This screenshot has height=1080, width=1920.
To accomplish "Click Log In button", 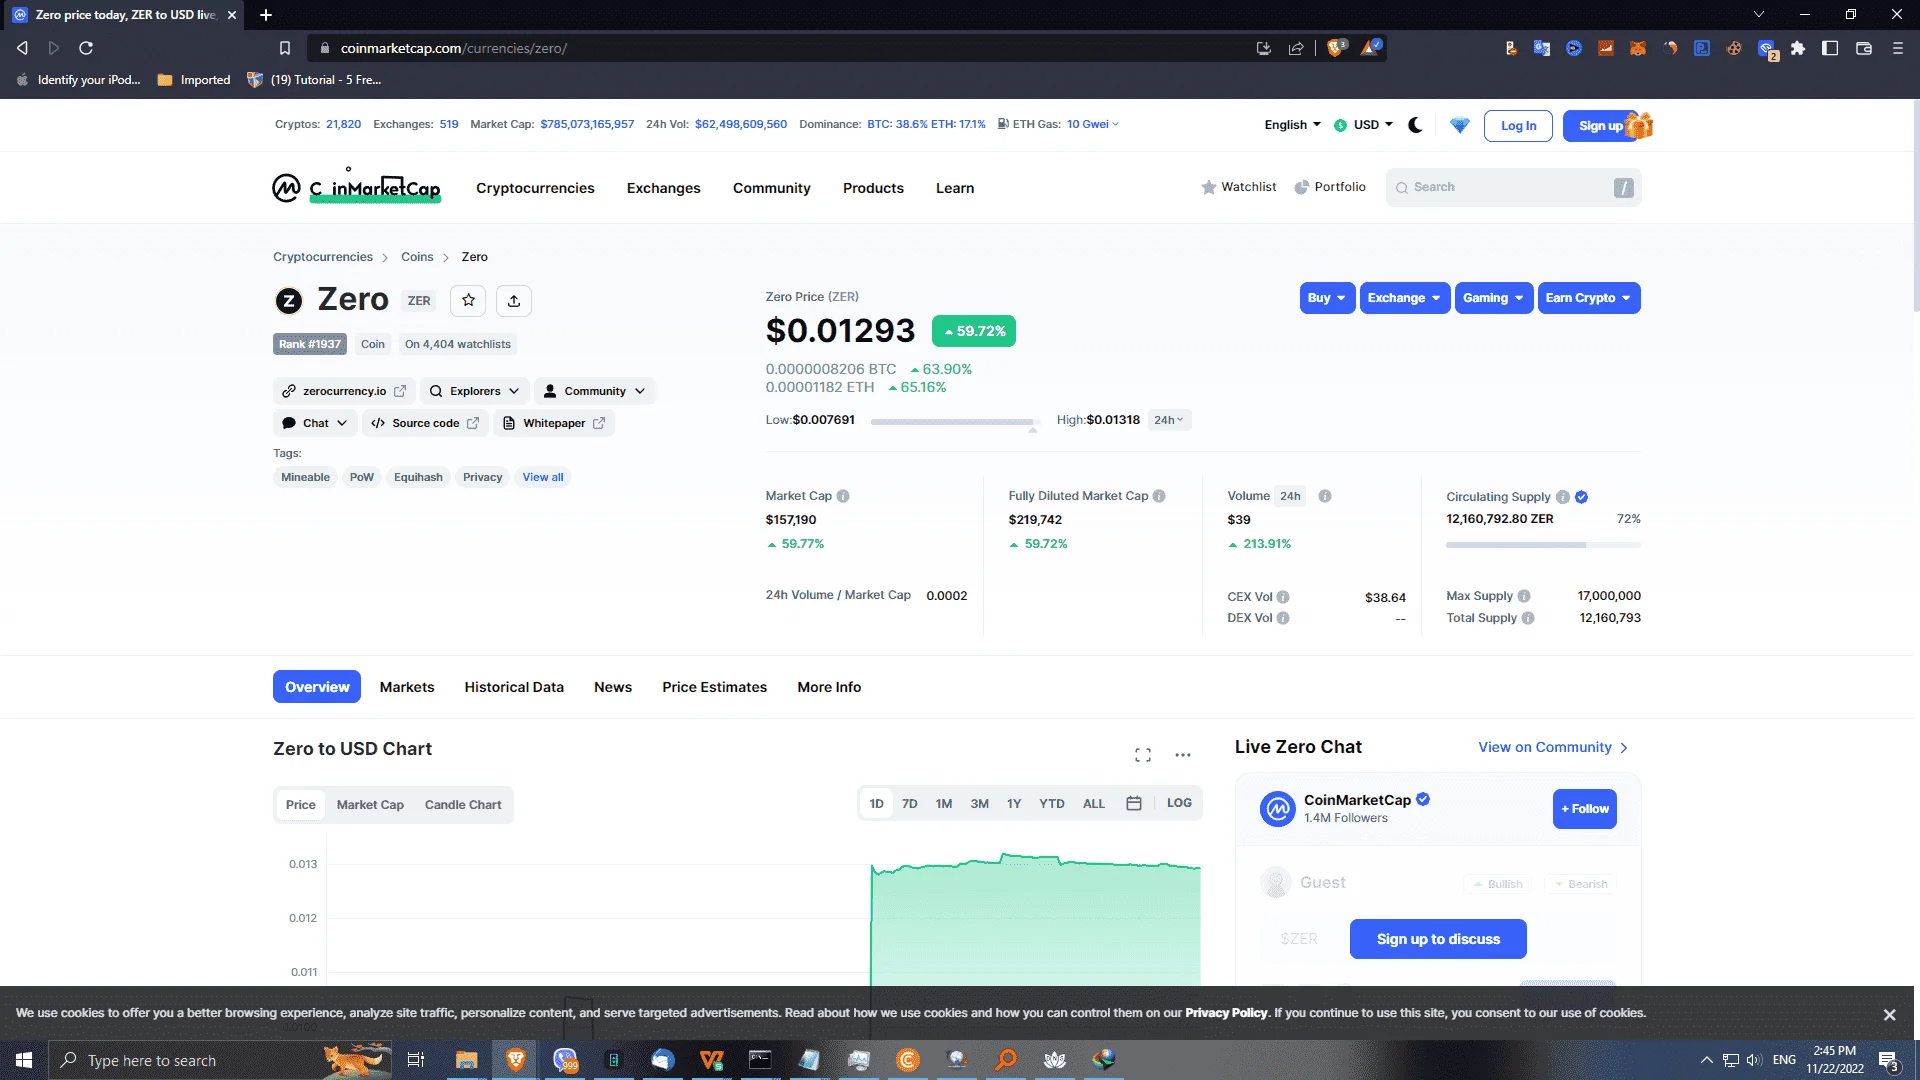I will [1518, 126].
